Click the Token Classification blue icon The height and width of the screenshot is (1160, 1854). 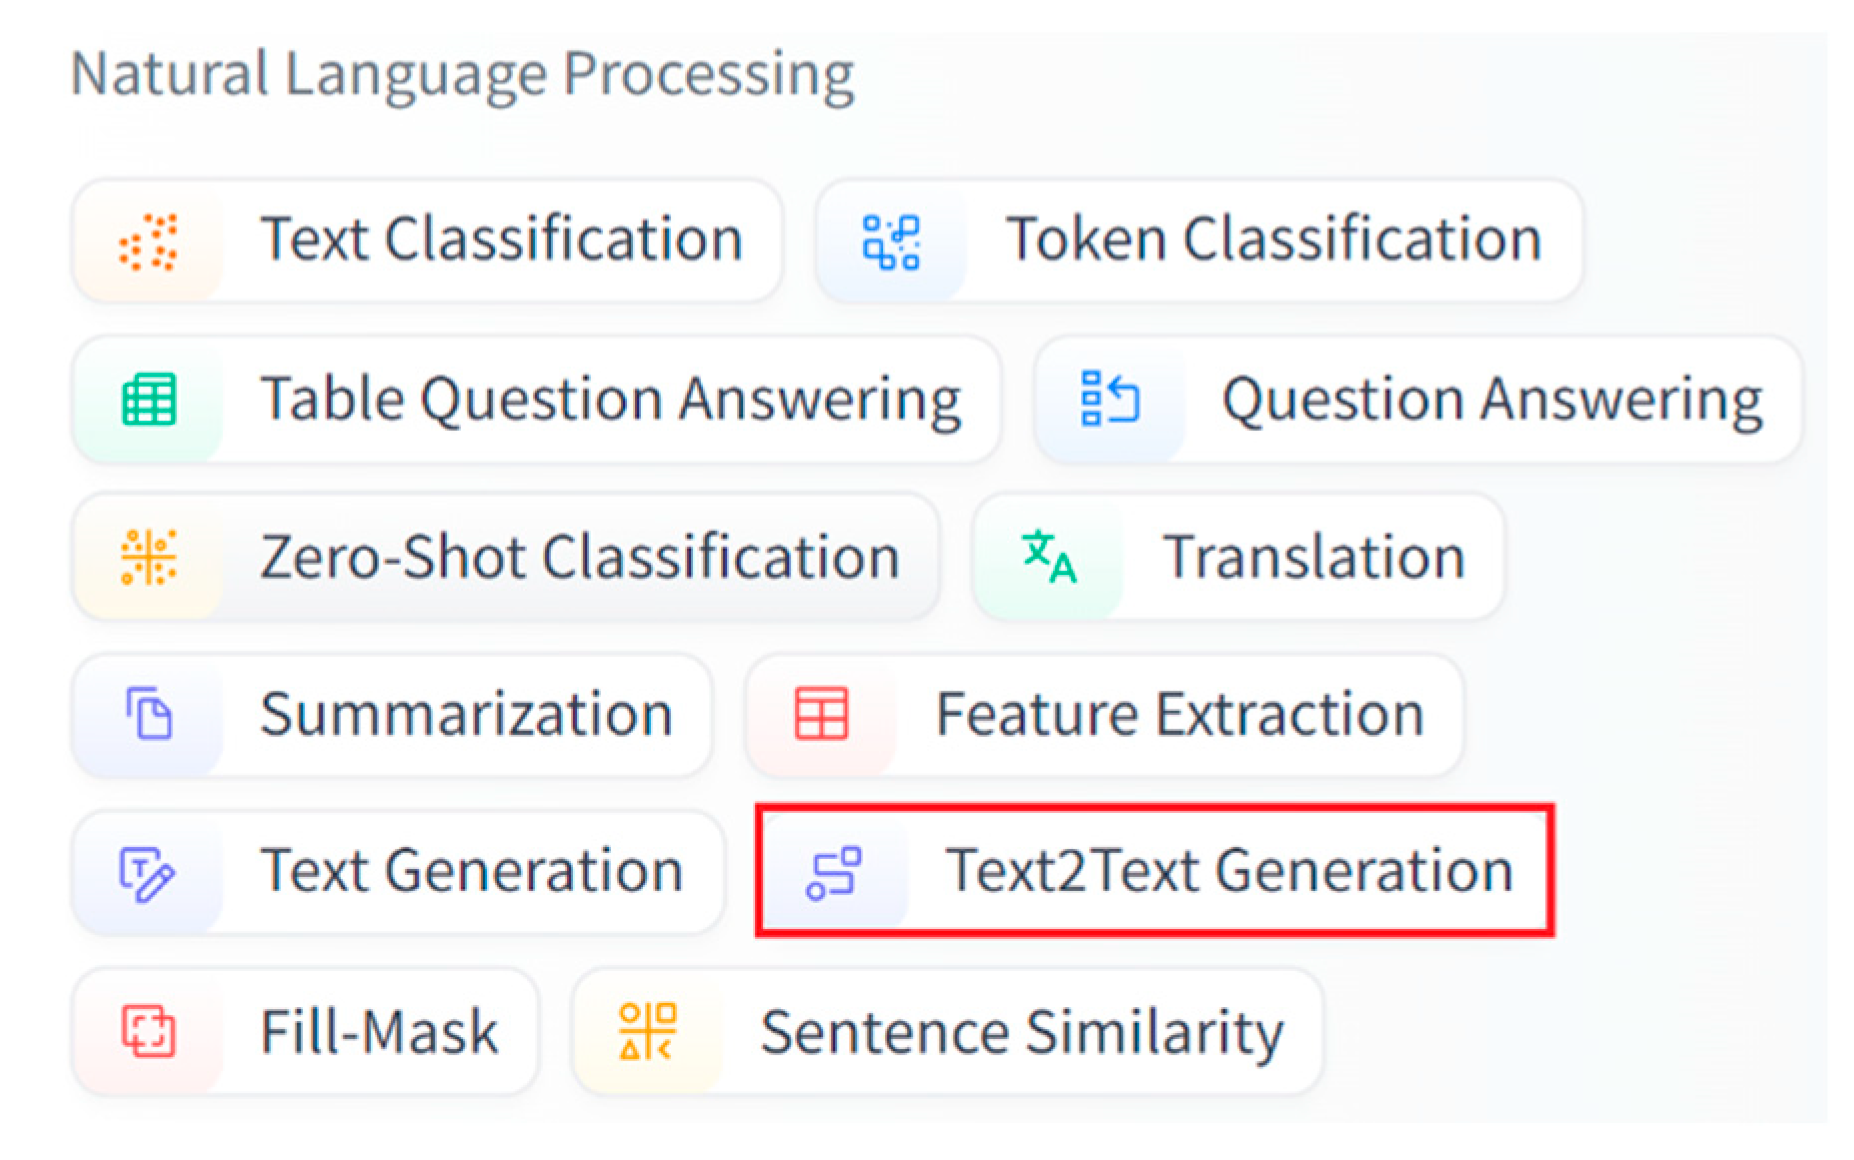[890, 241]
